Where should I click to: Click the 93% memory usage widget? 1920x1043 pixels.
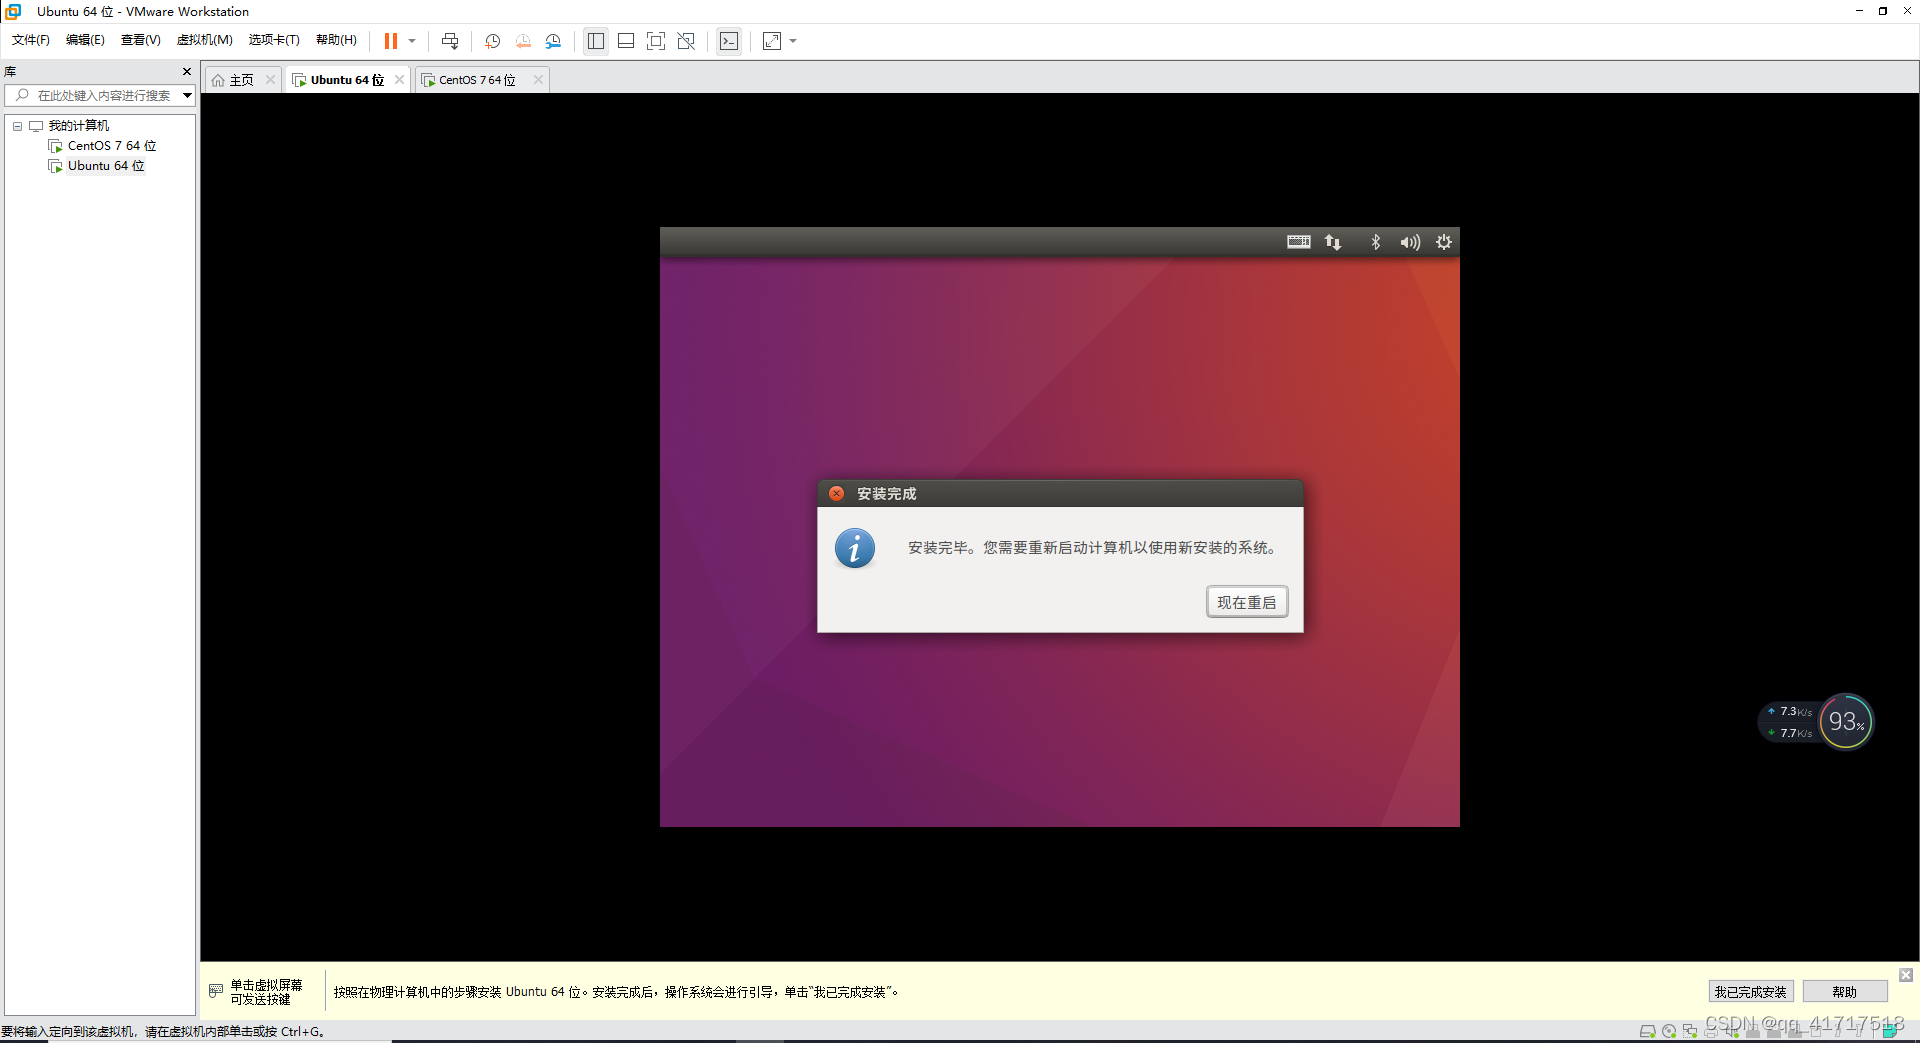point(1846,722)
